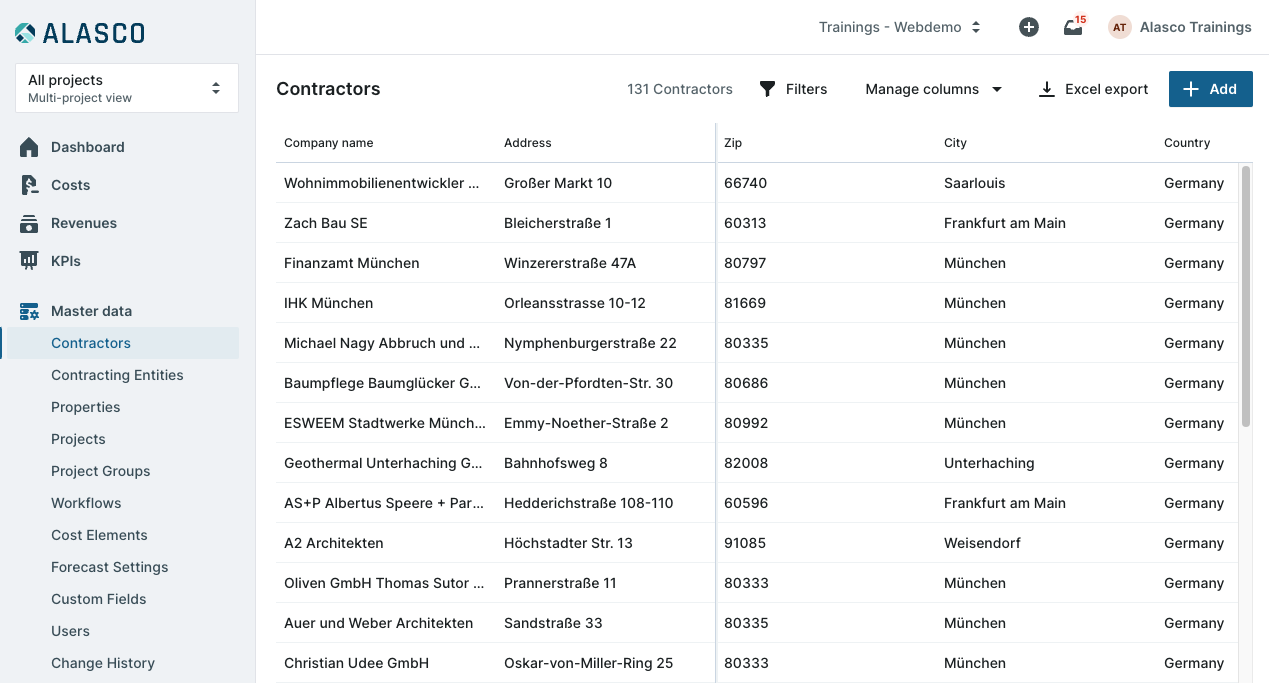Click the Add contractor button
Image resolution: width=1269 pixels, height=683 pixels.
[x=1210, y=89]
